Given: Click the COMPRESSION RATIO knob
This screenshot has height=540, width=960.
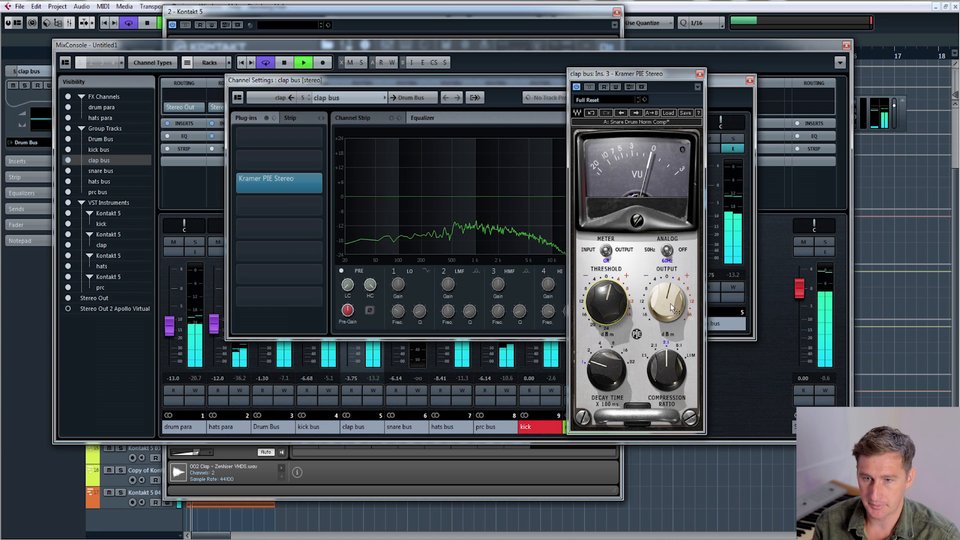Looking at the screenshot, I should 667,369.
